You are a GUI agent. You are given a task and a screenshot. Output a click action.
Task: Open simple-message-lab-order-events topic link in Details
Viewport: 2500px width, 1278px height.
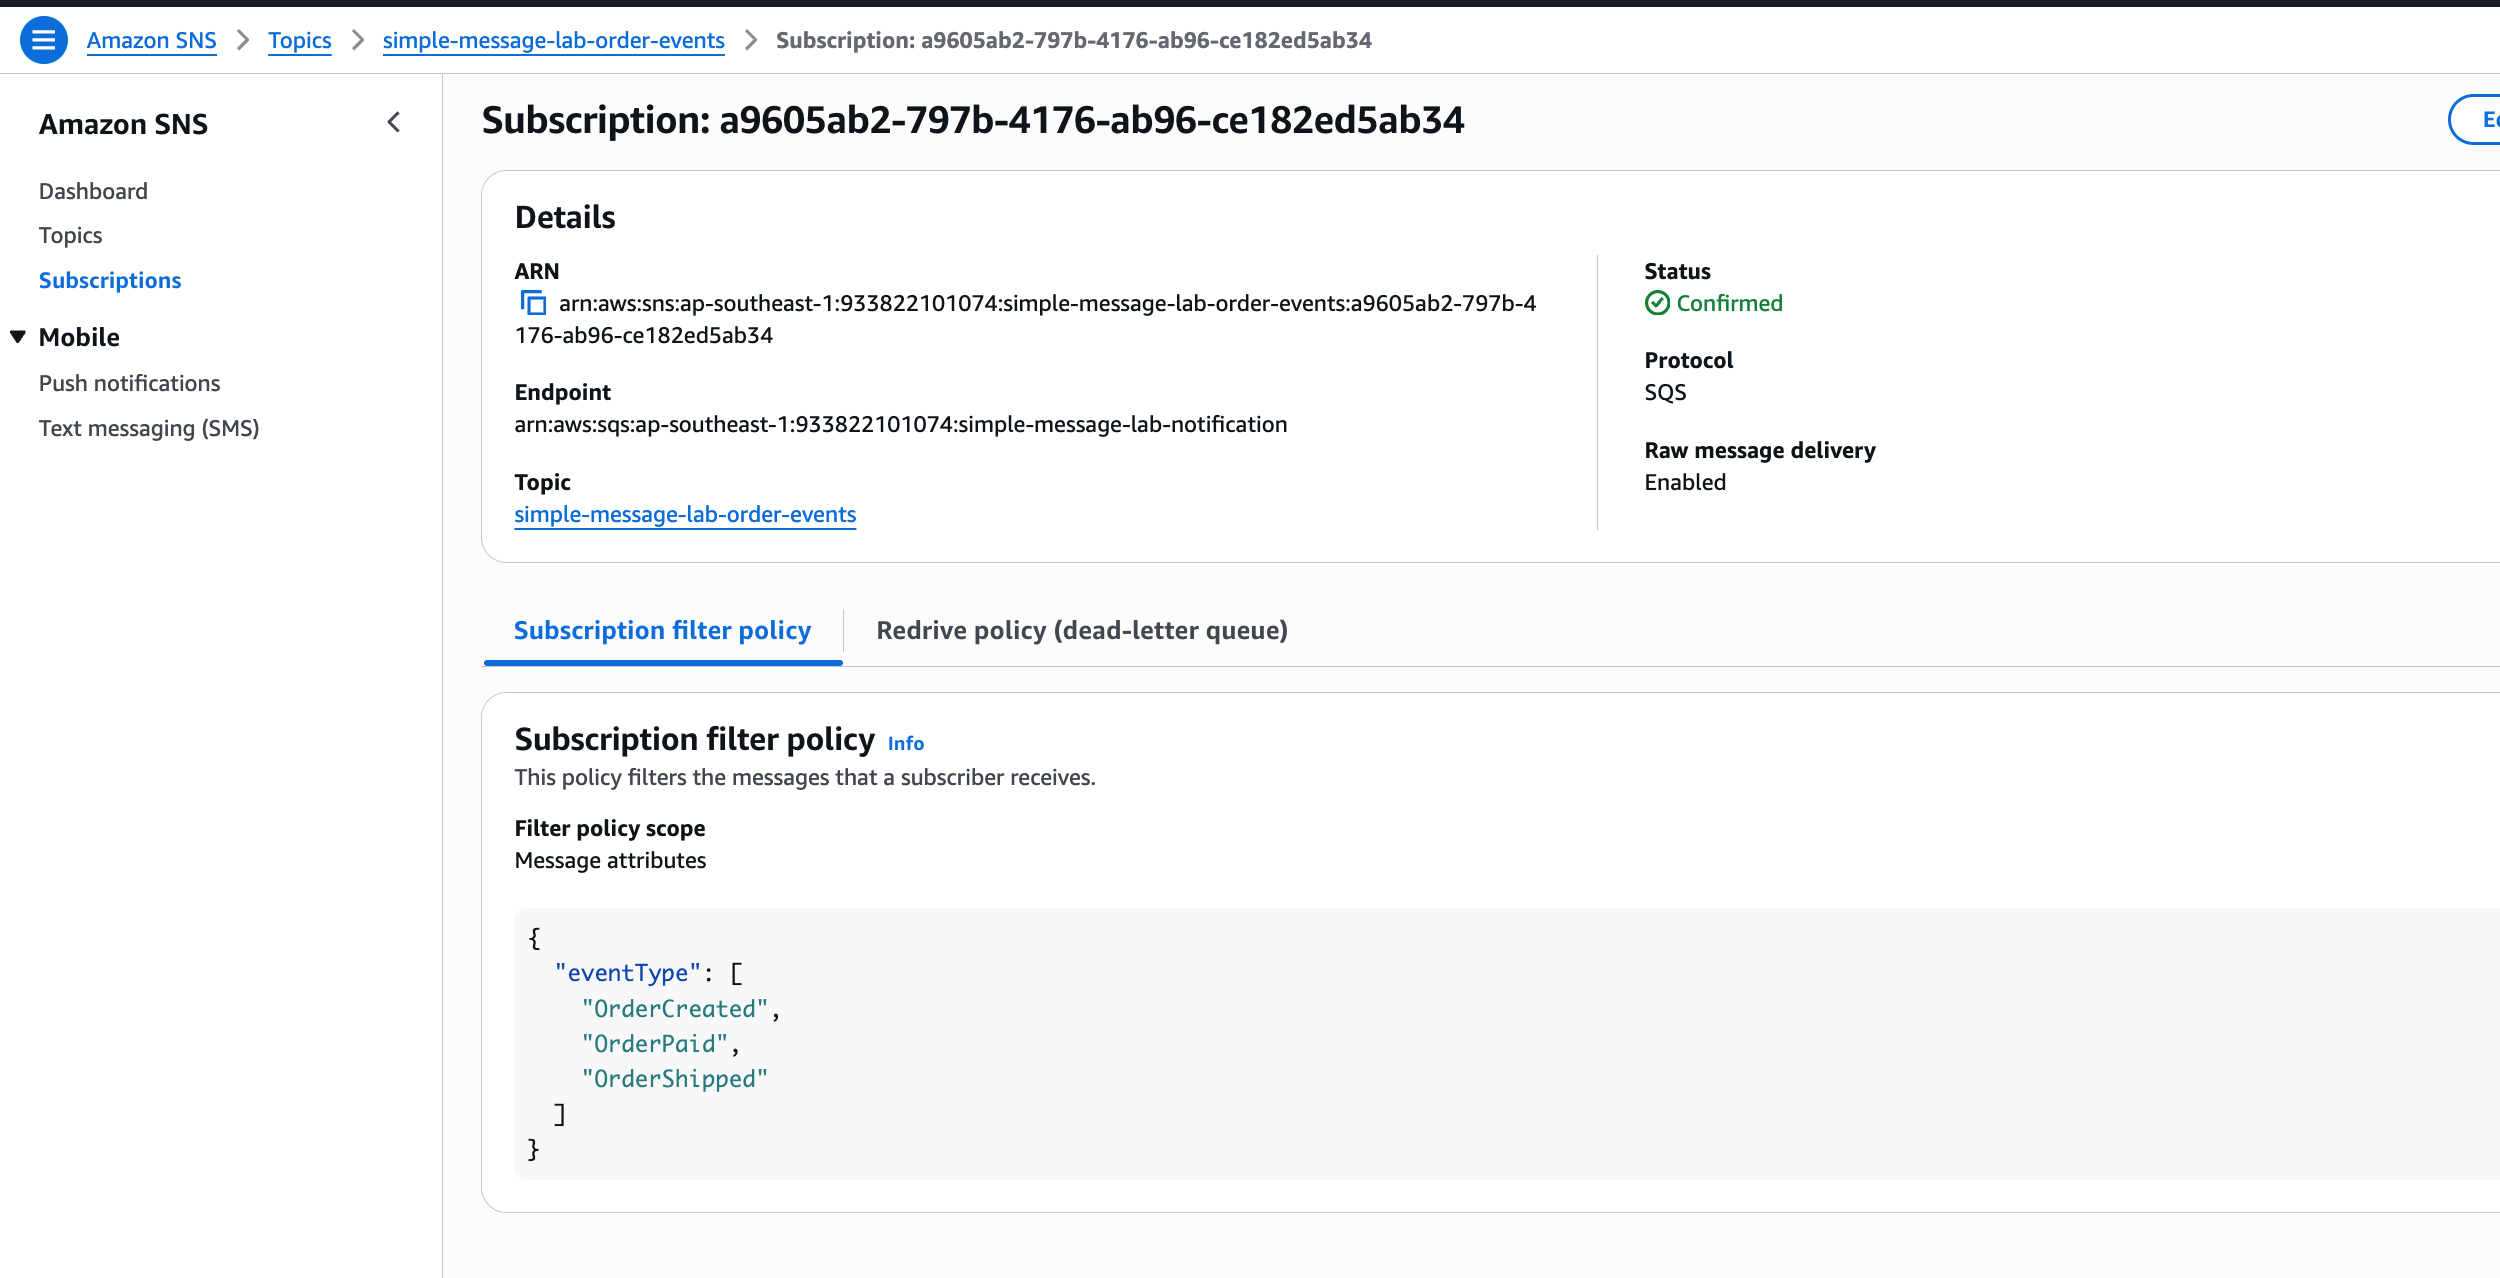point(685,515)
